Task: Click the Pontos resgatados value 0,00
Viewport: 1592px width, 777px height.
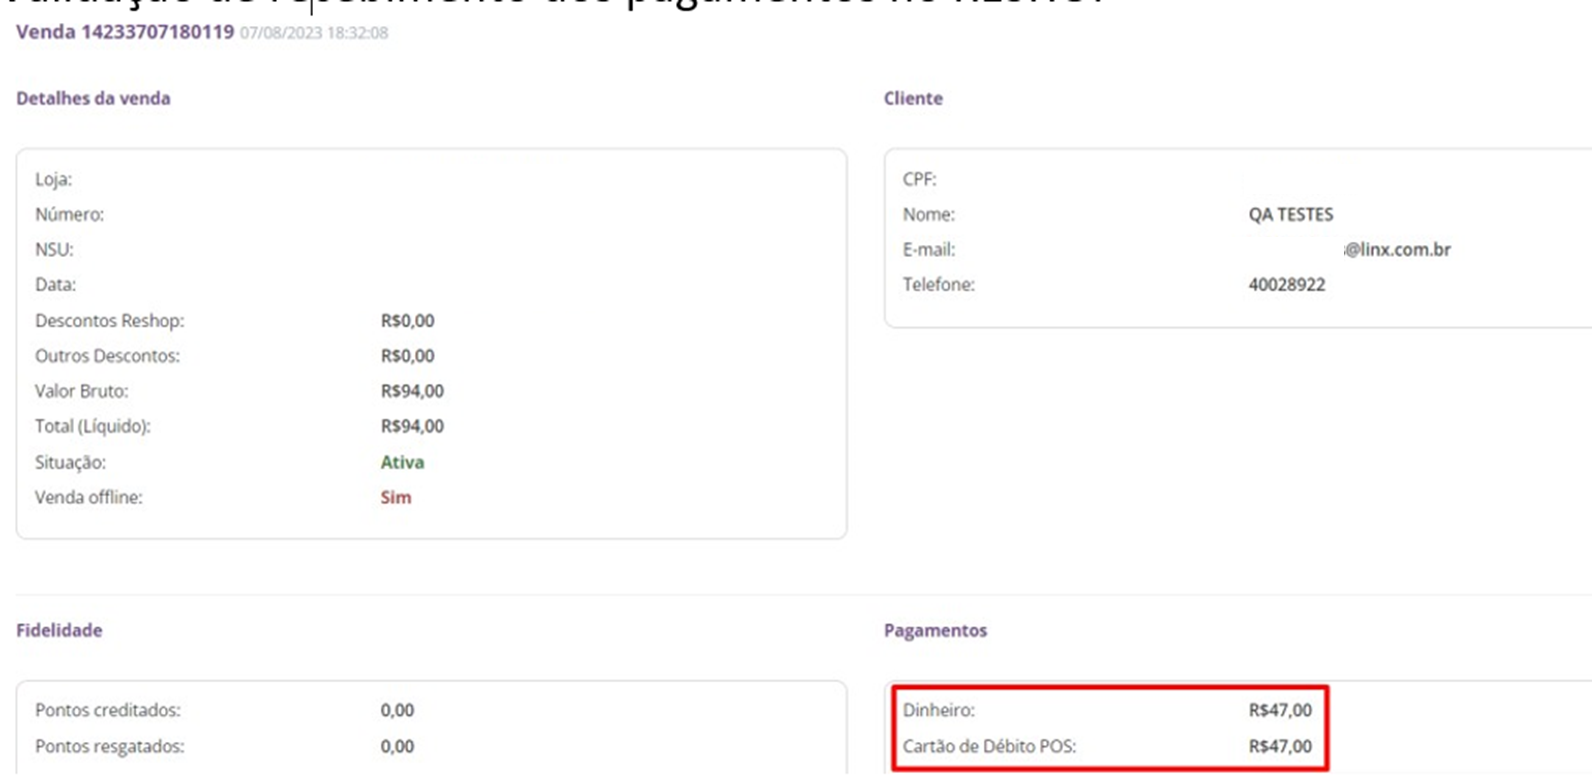Action: (397, 746)
